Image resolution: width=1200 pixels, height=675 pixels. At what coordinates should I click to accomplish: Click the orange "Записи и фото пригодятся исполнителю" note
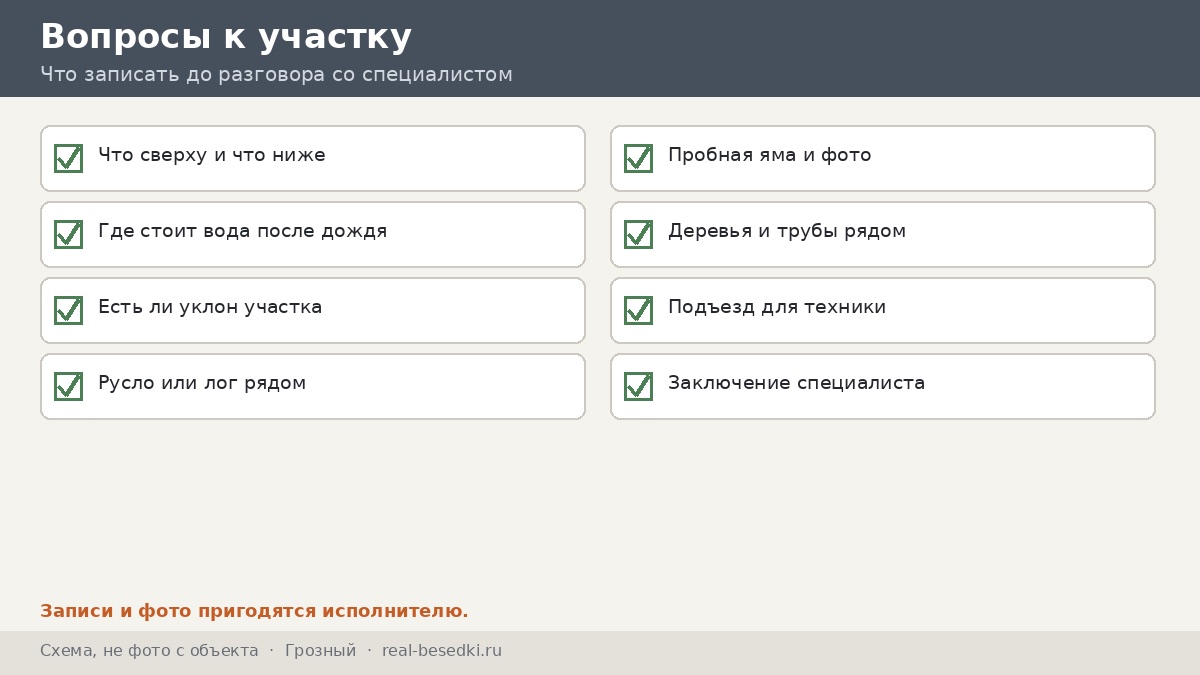[x=254, y=611]
